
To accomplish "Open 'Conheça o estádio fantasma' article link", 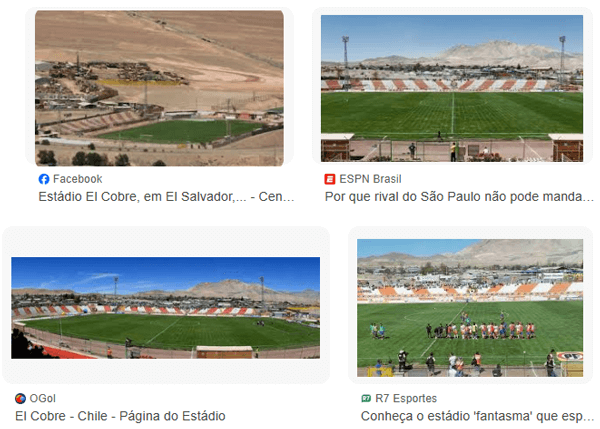I will click(x=477, y=416).
